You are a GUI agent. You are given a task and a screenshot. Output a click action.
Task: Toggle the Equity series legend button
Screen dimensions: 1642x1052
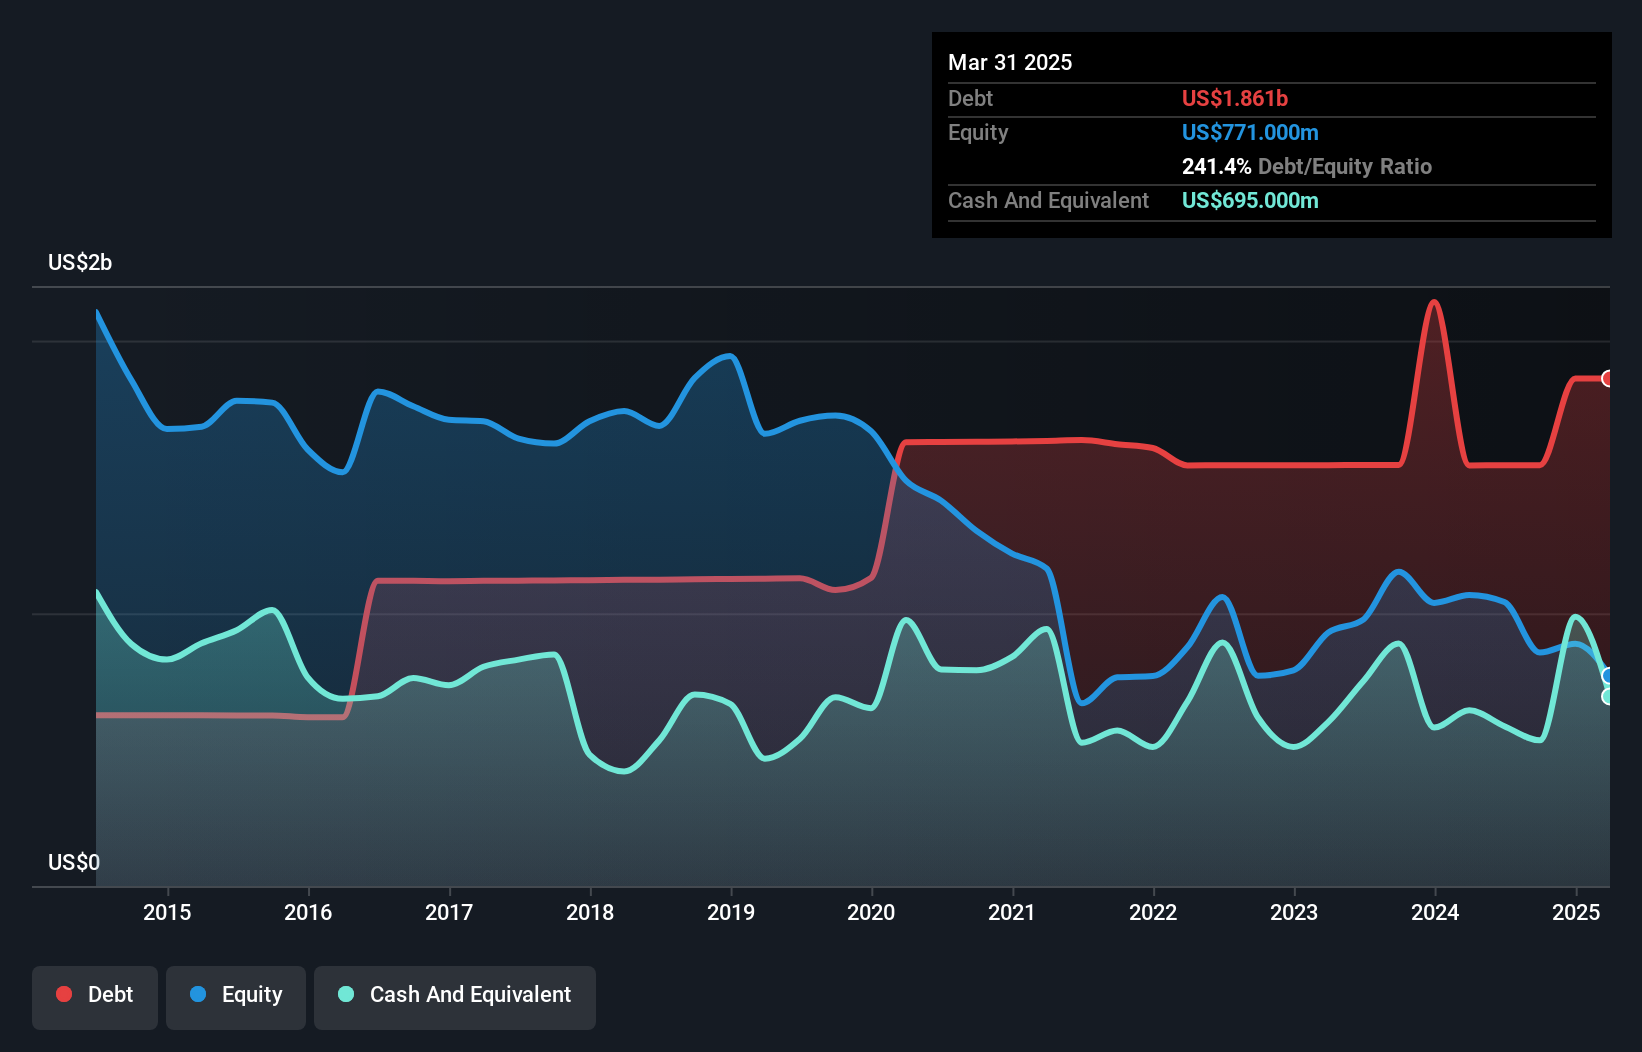pos(236,997)
